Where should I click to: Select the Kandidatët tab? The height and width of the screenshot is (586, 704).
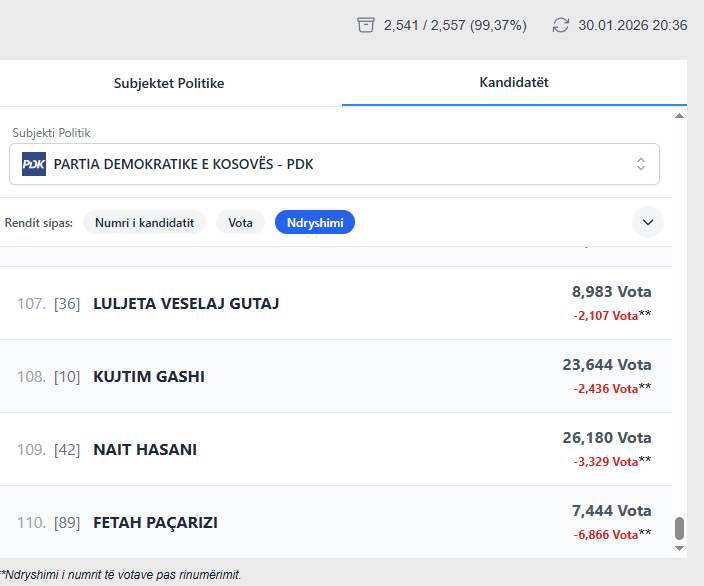(514, 82)
